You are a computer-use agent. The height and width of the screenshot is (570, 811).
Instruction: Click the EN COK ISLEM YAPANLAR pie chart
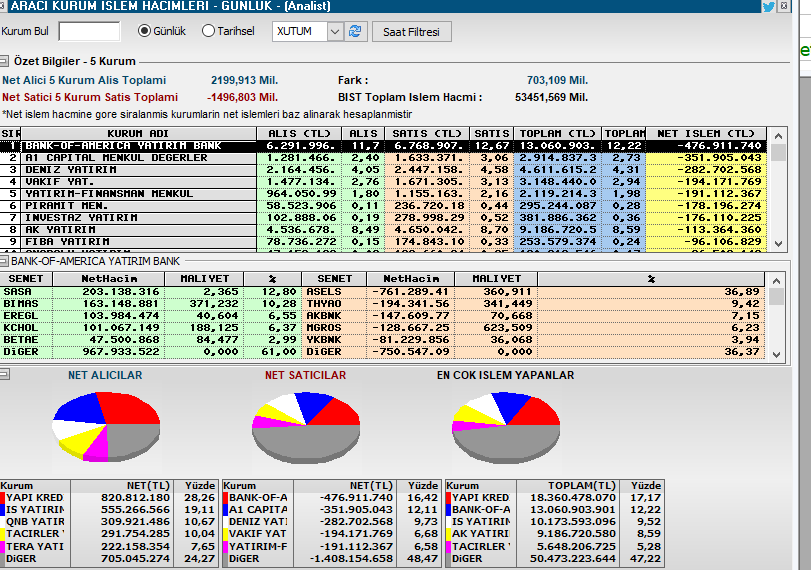click(506, 427)
